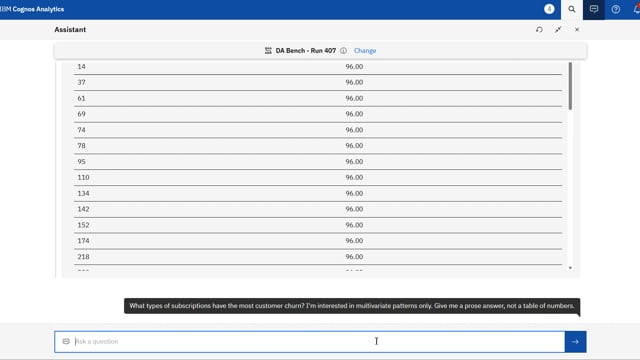Image resolution: width=640 pixels, height=360 pixels.
Task: Show info for DA Bench - Run 407
Action: (344, 51)
